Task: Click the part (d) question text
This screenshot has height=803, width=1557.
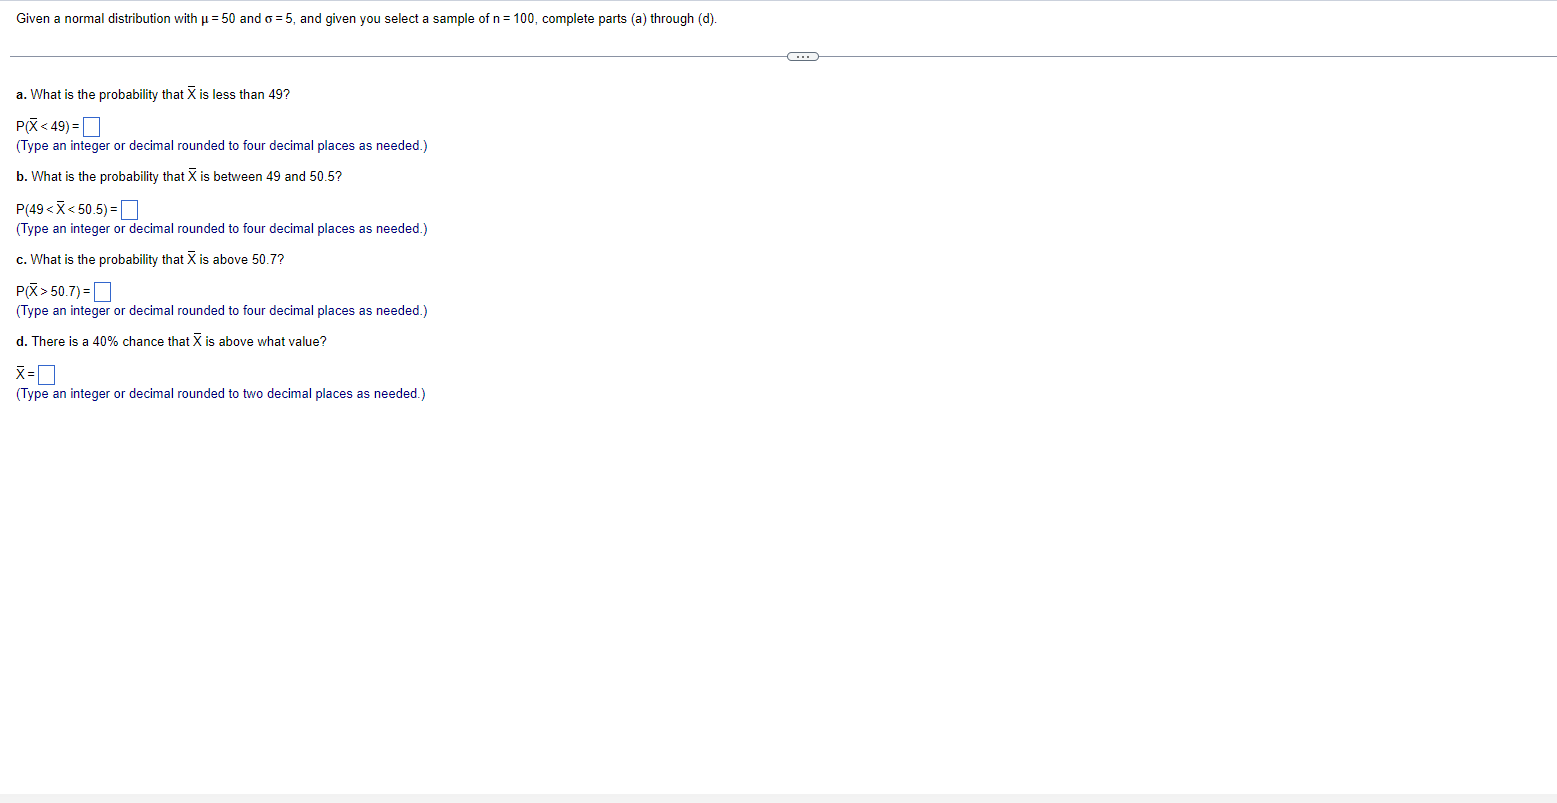Action: point(171,341)
